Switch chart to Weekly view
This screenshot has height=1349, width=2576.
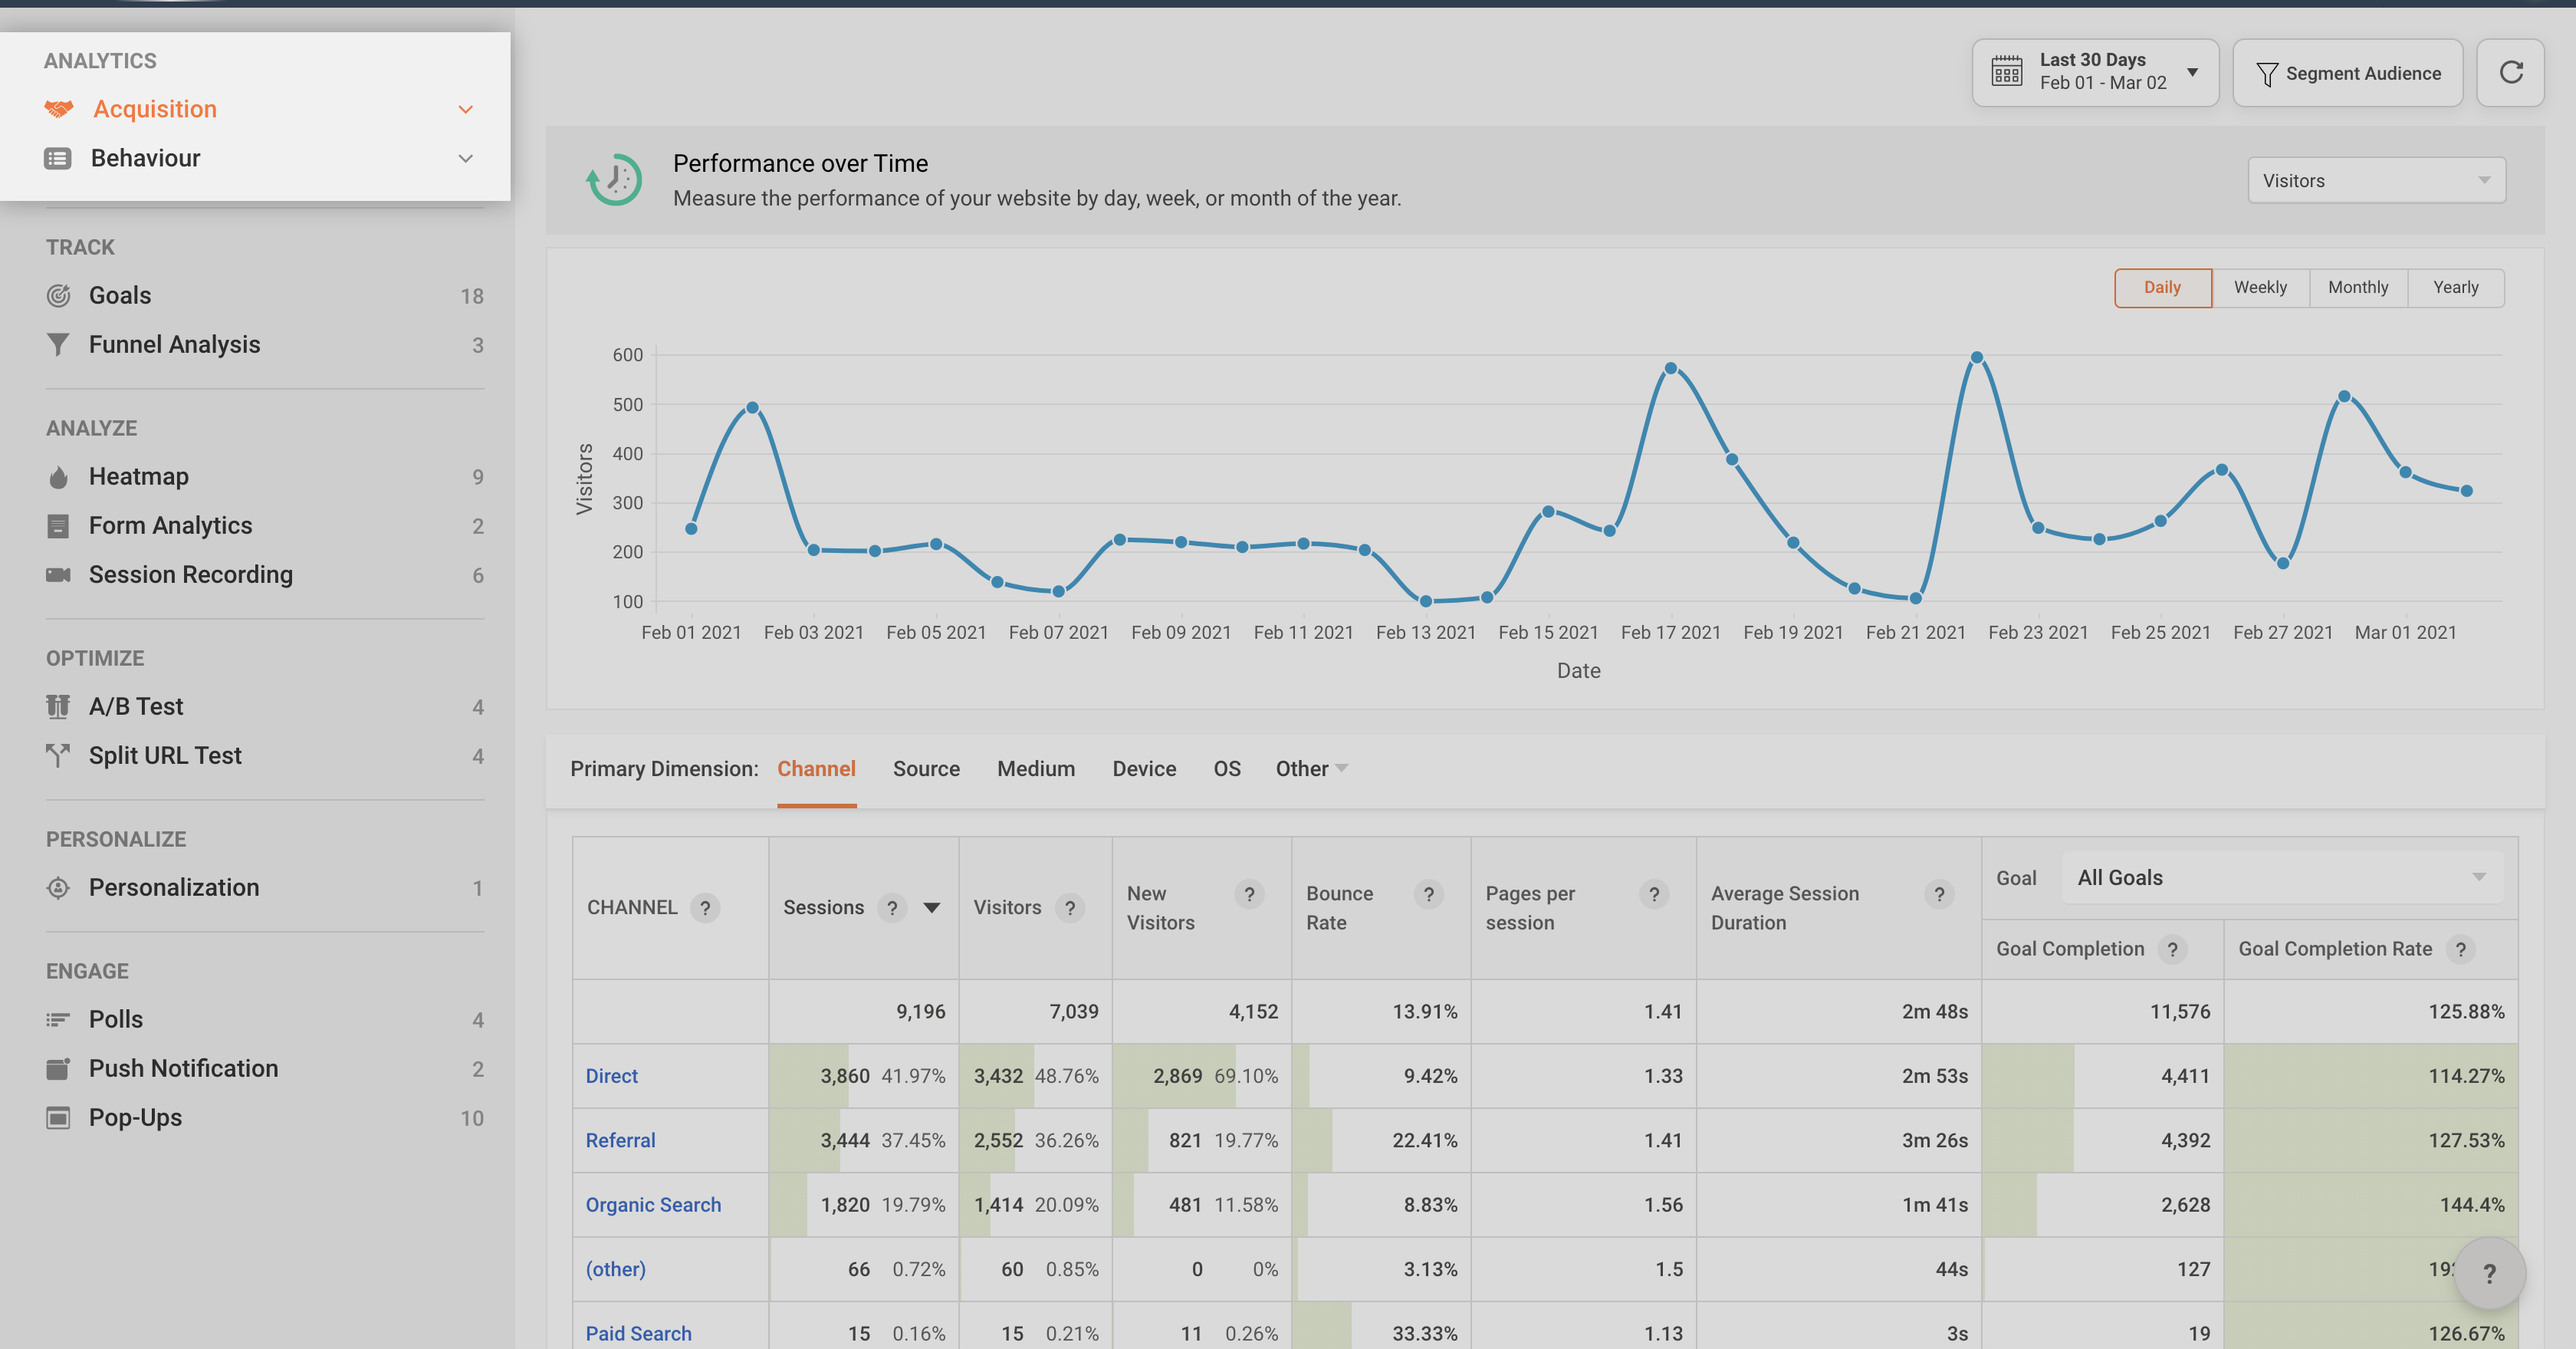tap(2260, 288)
